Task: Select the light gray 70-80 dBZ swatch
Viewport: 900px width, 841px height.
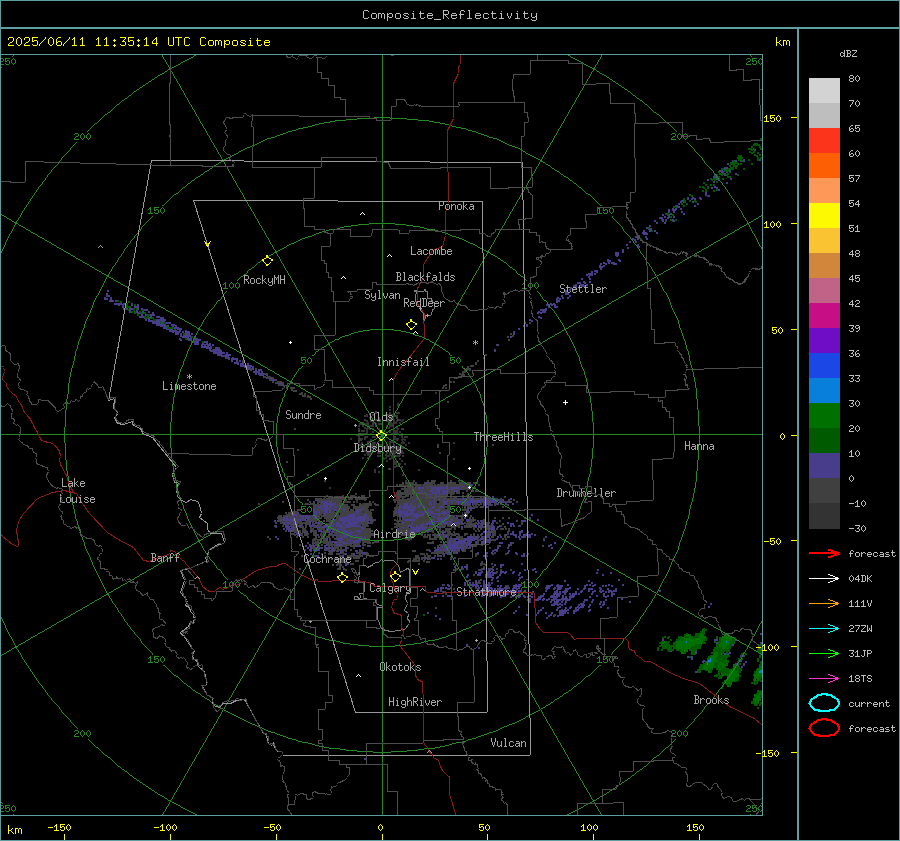Action: [x=824, y=91]
